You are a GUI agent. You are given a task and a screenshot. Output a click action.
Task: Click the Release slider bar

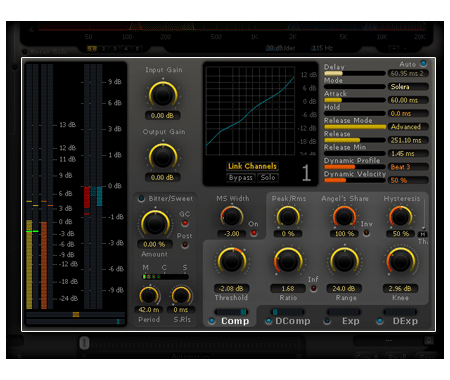[355, 140]
